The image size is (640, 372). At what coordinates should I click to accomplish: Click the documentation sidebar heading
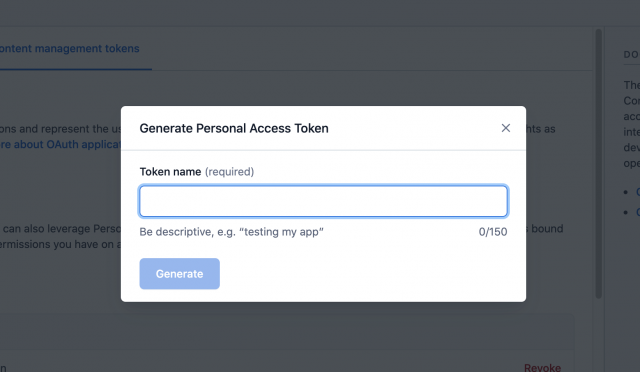631,54
